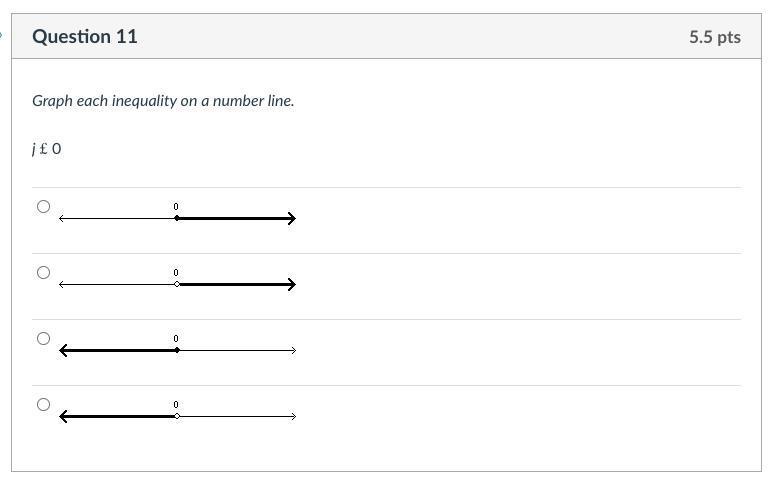Click the 5.5 pts score label

coord(714,37)
